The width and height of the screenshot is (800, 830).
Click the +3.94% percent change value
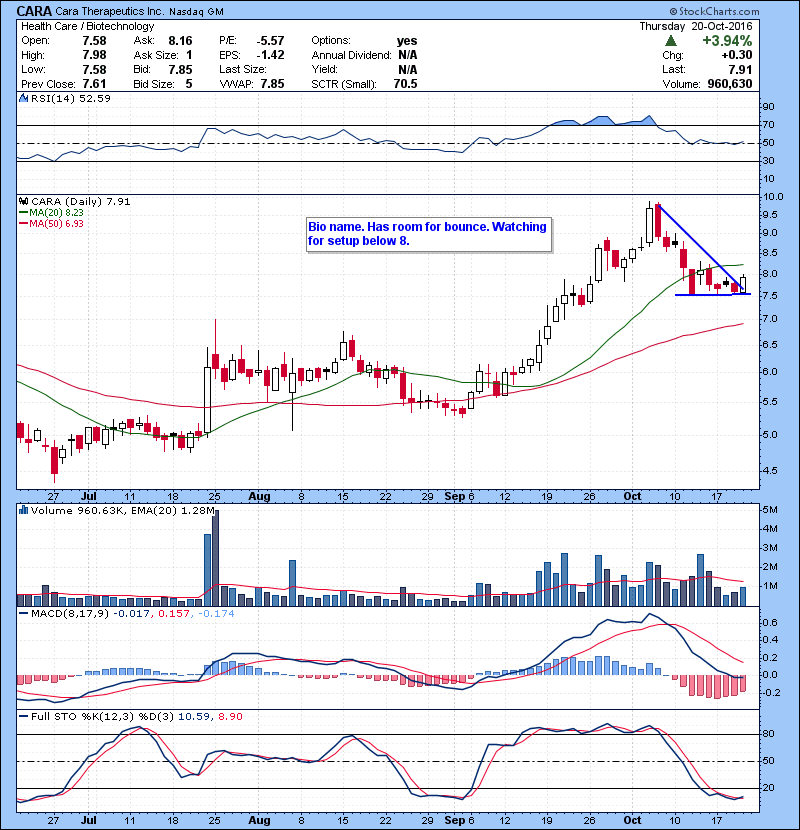(x=727, y=41)
